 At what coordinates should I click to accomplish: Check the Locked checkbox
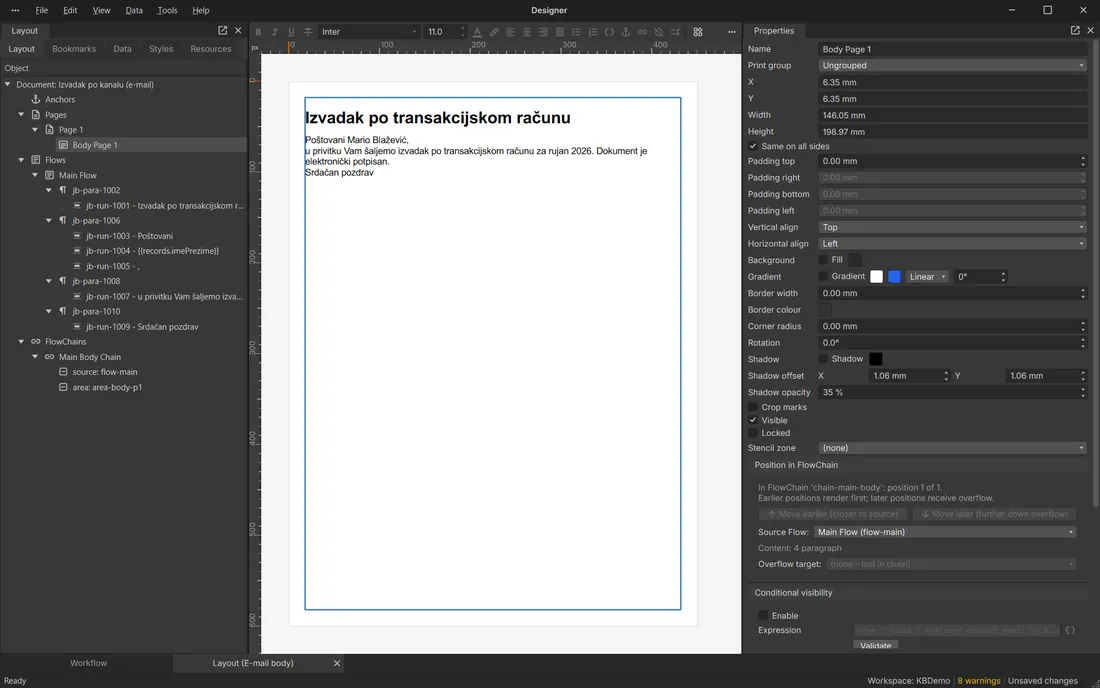753,433
